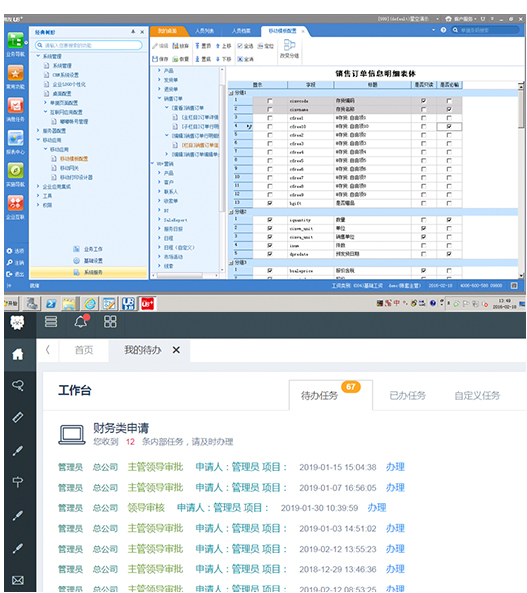Switch to the 首页 tab in lower app
This screenshot has width=527, height=593.
(84, 350)
